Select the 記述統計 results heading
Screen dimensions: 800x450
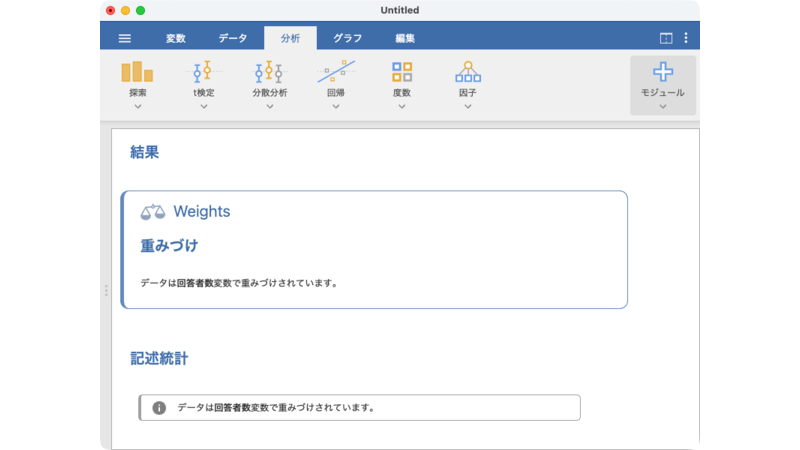click(x=159, y=357)
